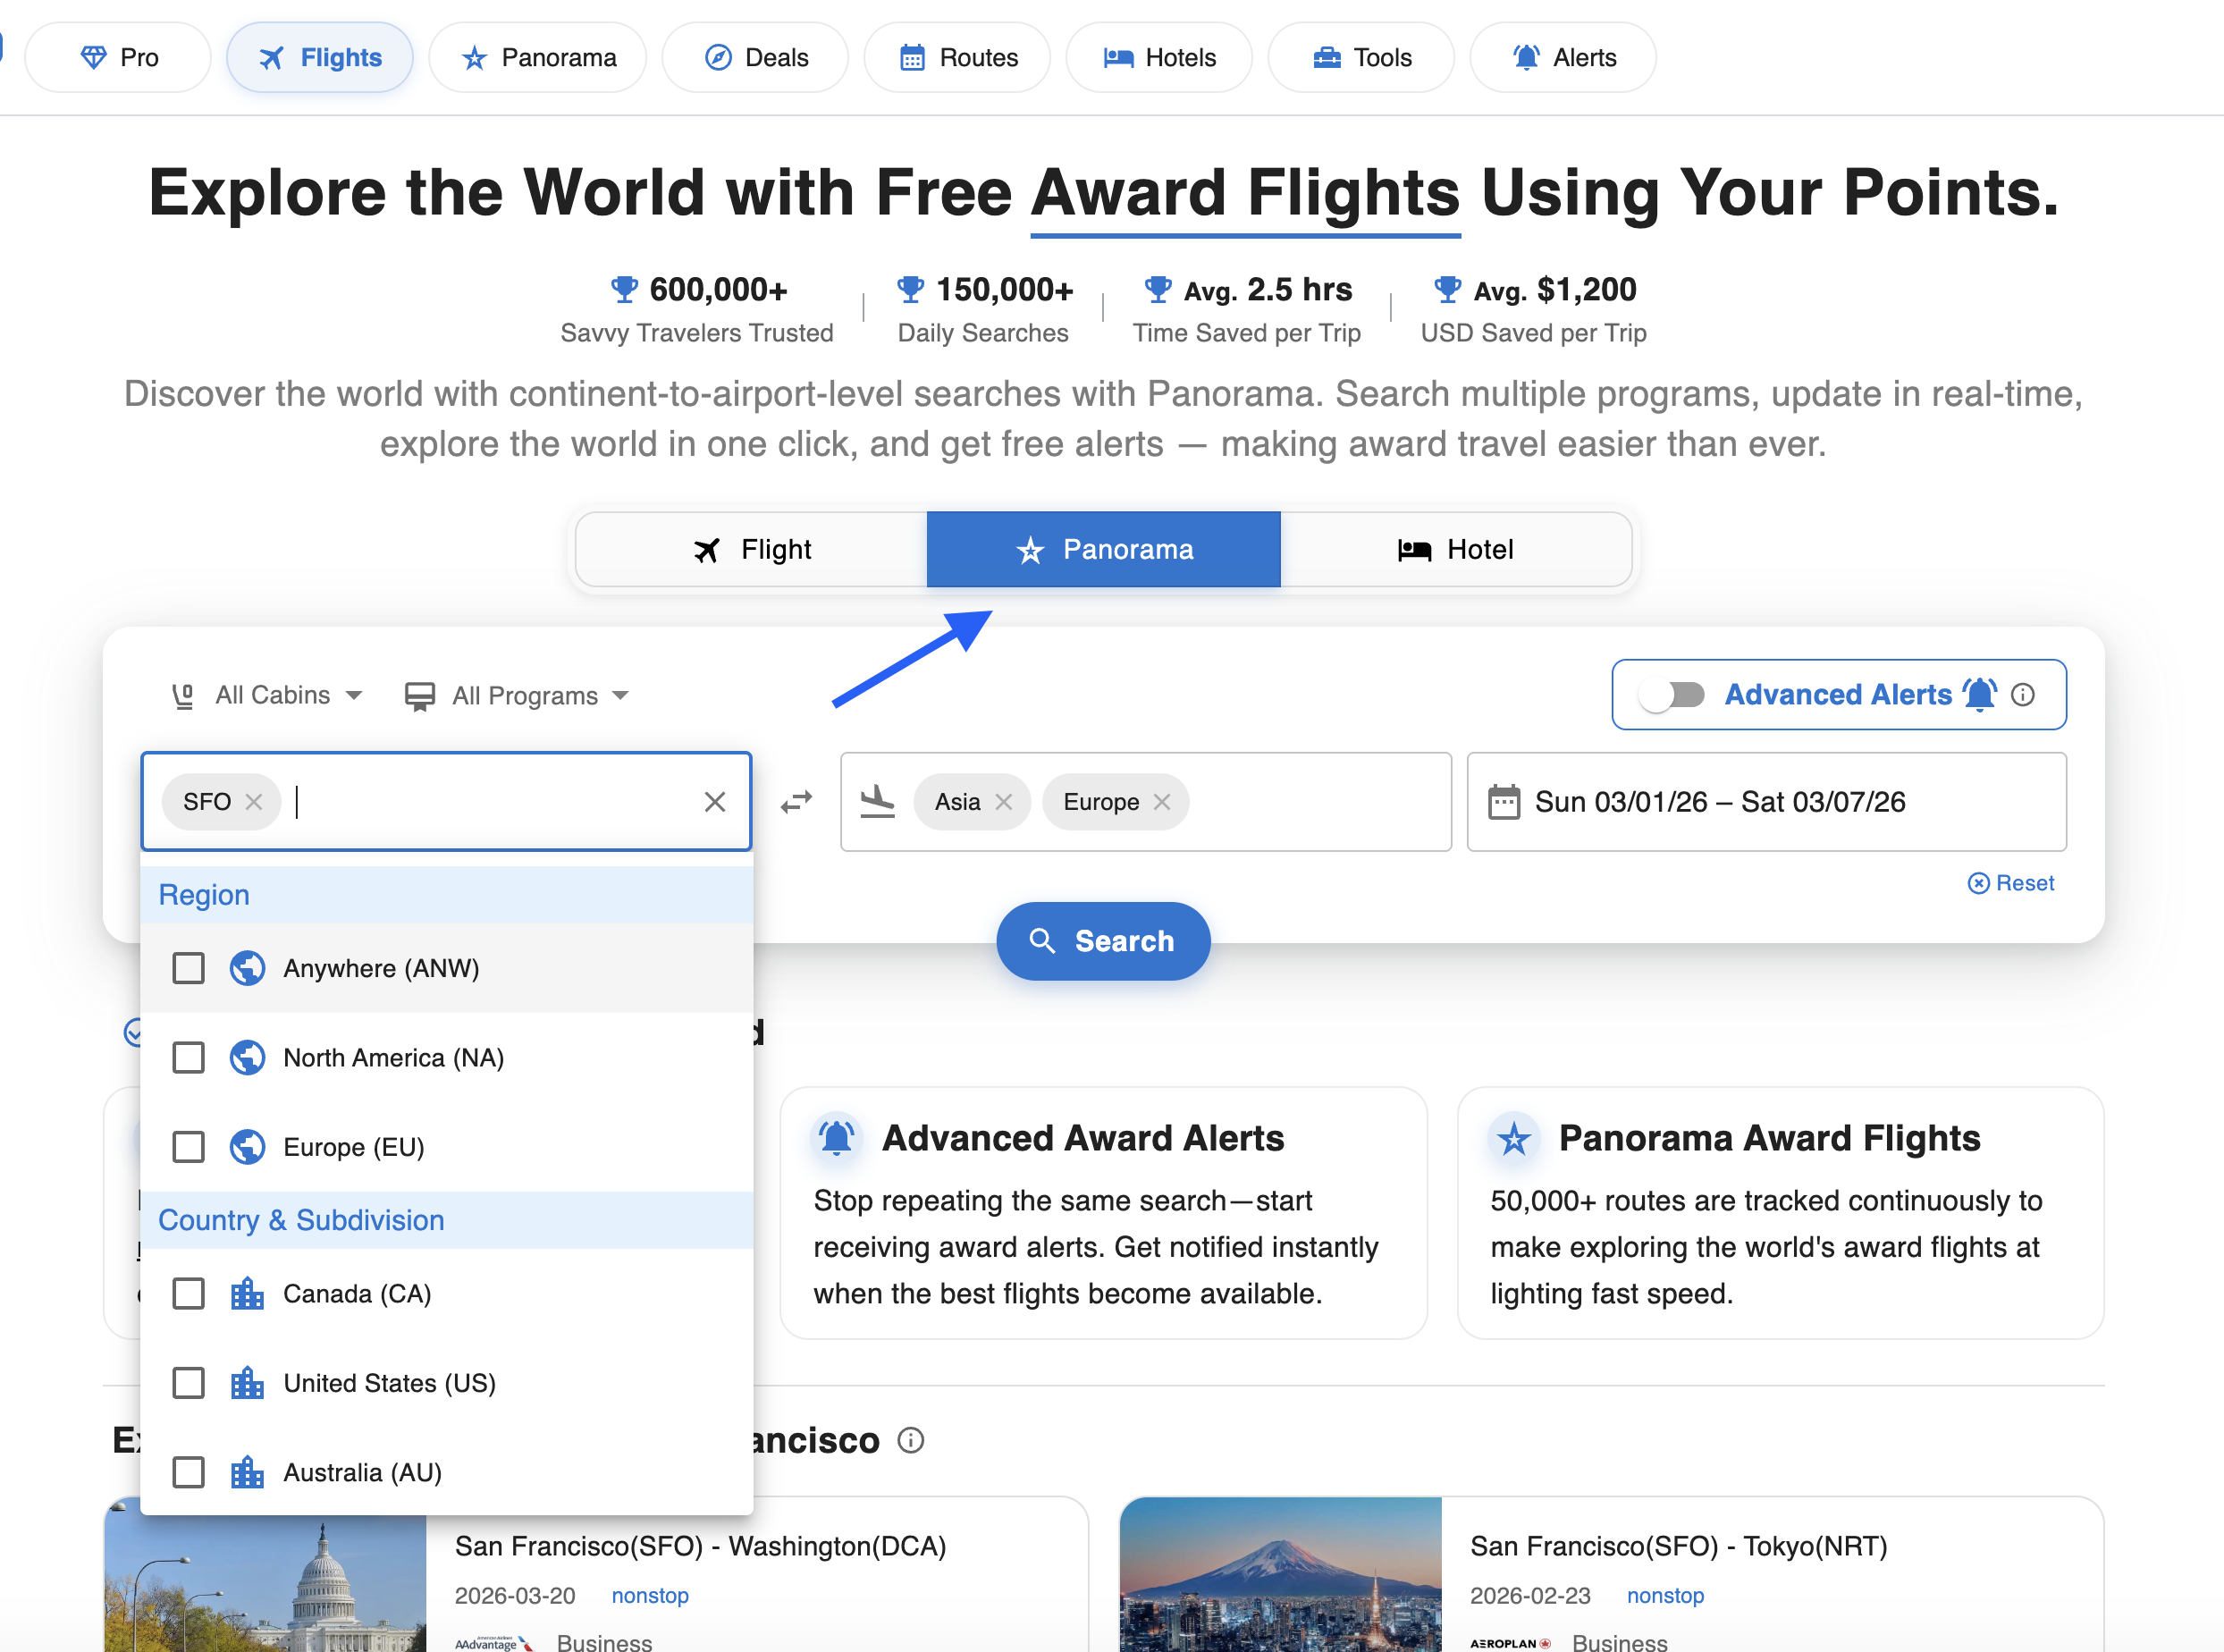Click the info icon beside Advanced Alerts

click(x=2022, y=695)
